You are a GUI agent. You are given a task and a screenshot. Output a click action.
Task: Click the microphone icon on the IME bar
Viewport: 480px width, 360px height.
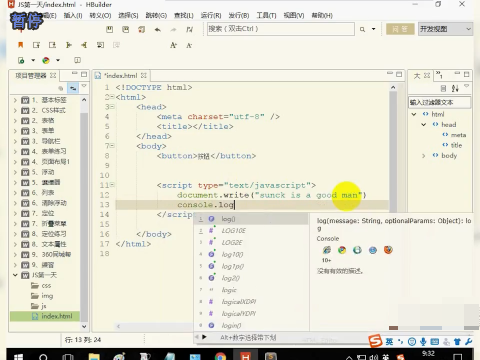[423, 342]
